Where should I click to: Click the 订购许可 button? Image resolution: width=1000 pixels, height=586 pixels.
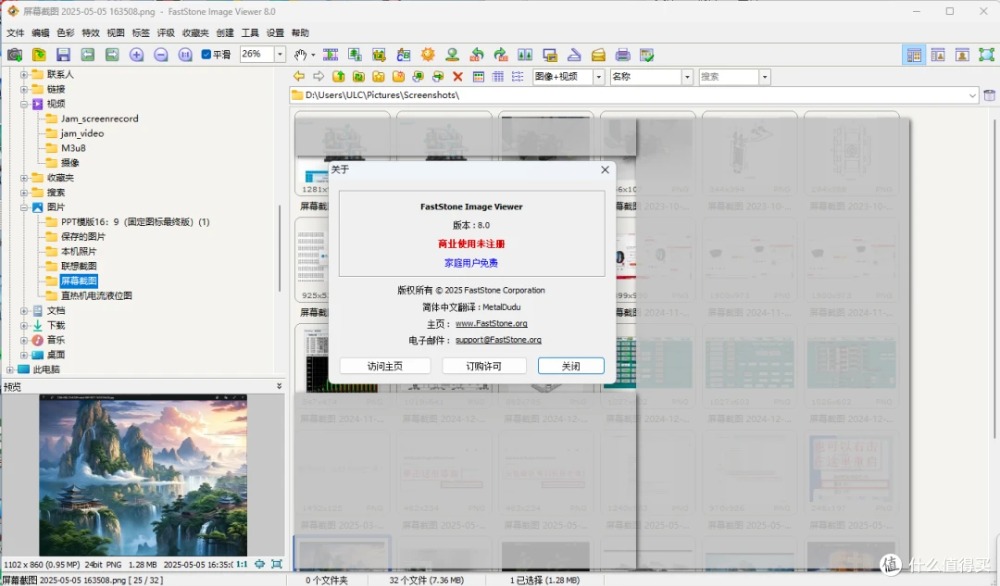[484, 366]
